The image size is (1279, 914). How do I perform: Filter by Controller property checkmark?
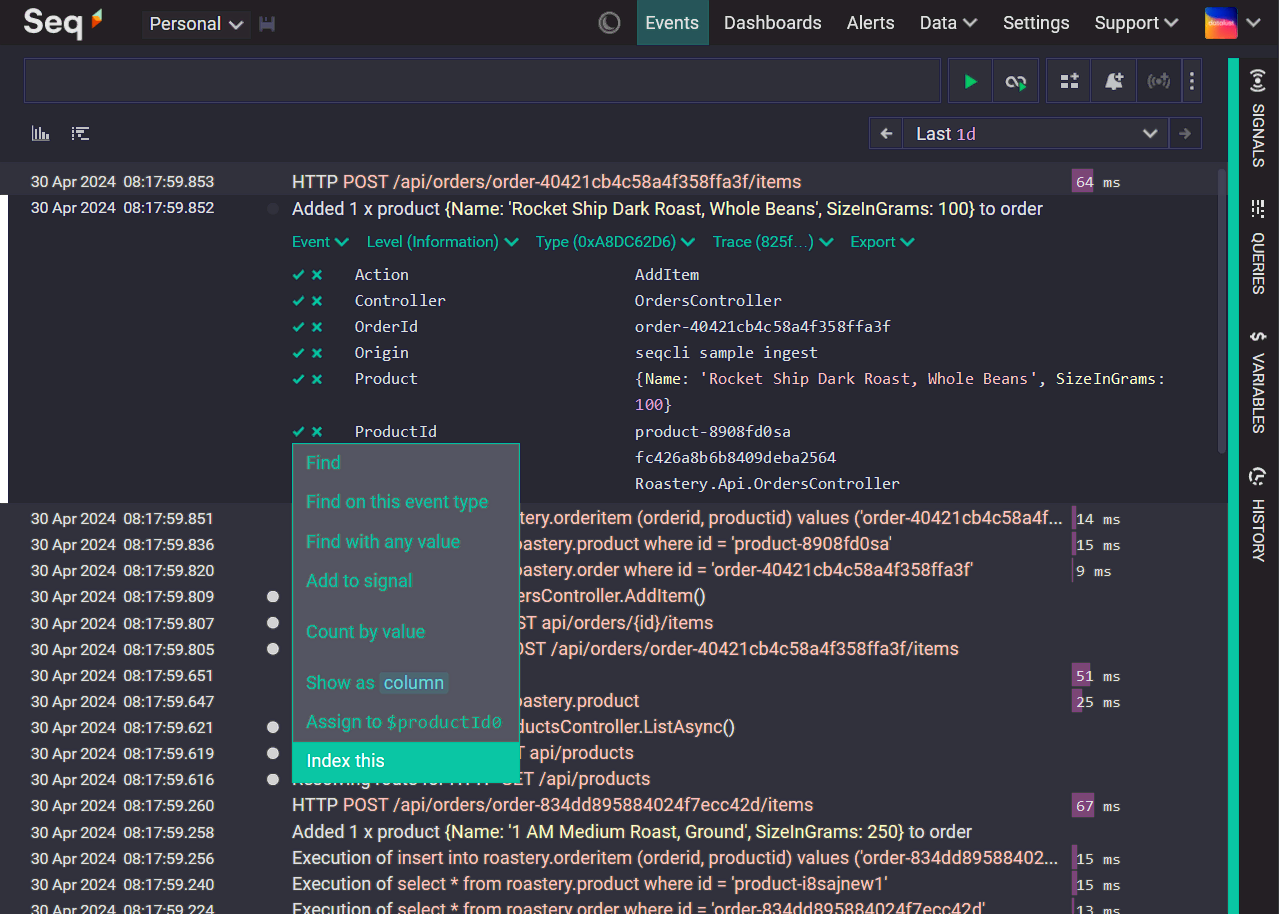click(298, 300)
